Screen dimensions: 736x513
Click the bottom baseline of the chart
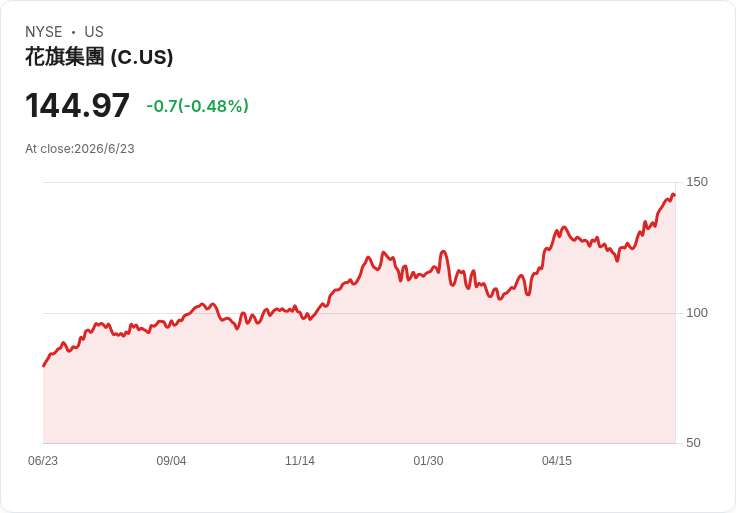pyautogui.click(x=359, y=443)
